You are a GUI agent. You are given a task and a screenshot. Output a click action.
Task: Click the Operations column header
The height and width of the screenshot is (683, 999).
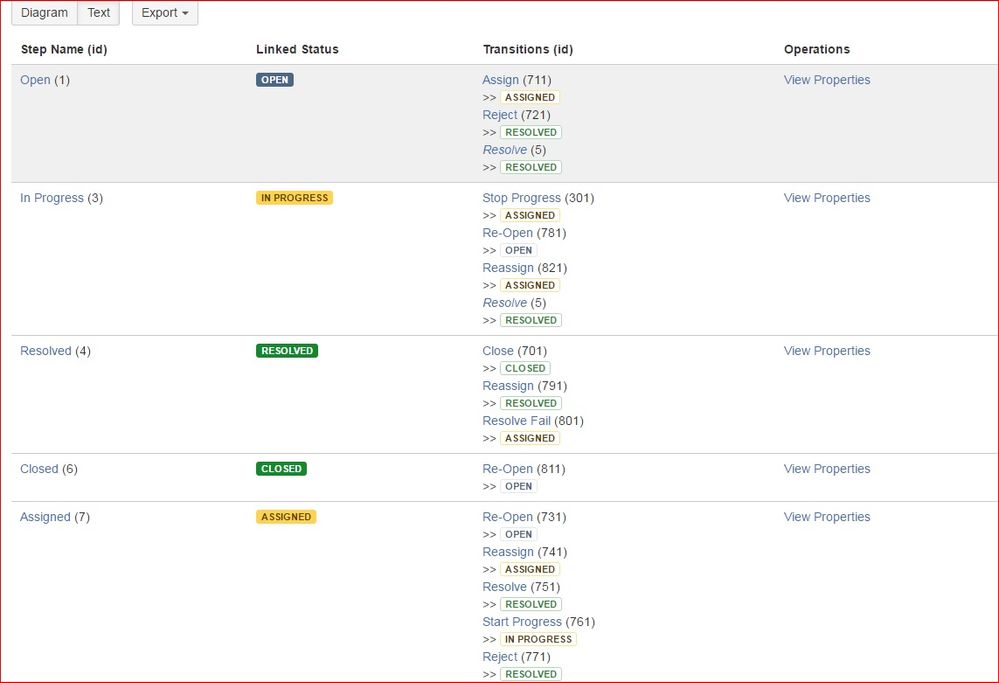(817, 49)
